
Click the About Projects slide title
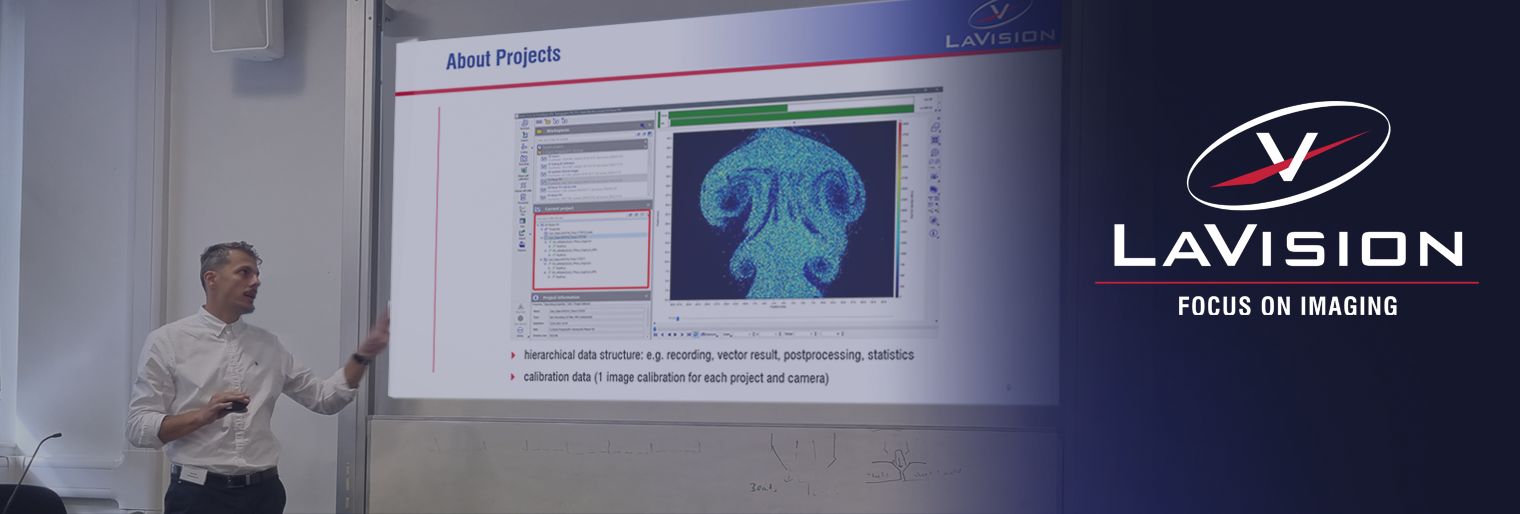click(502, 59)
